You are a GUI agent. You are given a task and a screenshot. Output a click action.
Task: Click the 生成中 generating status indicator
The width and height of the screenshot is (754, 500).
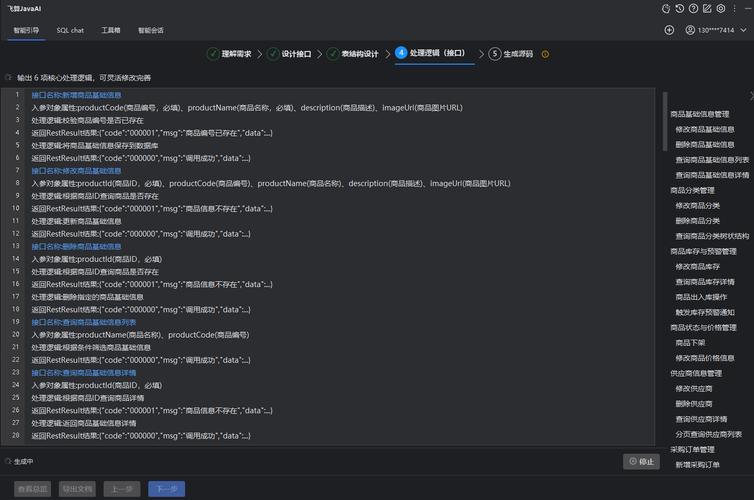pyautogui.click(x=19, y=462)
